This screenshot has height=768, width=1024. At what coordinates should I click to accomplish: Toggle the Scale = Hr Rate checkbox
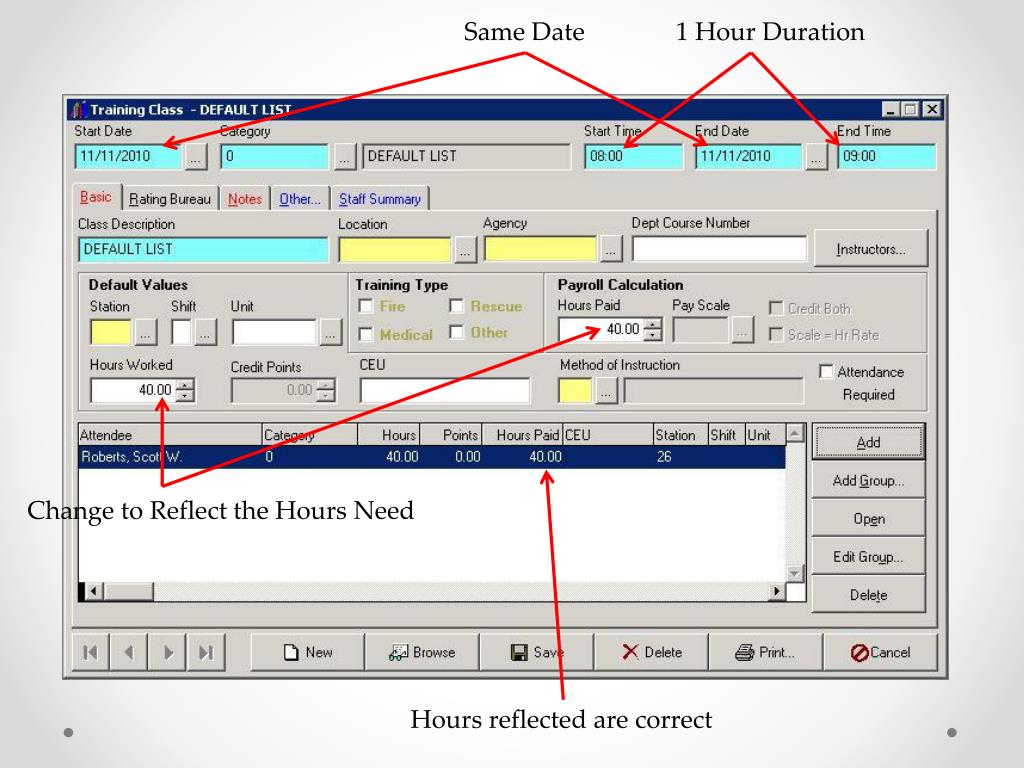coord(776,334)
